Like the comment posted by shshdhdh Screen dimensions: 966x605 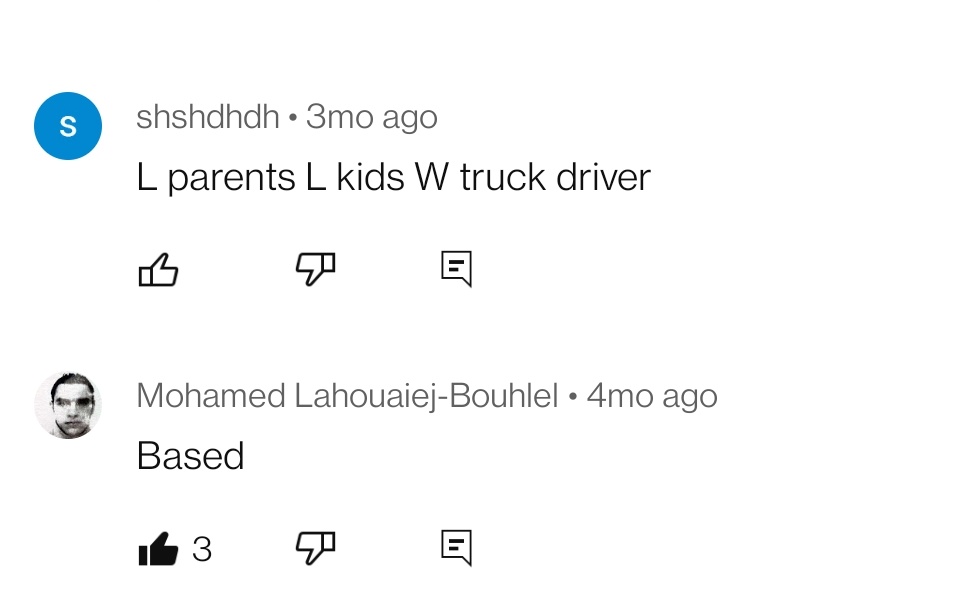click(158, 269)
